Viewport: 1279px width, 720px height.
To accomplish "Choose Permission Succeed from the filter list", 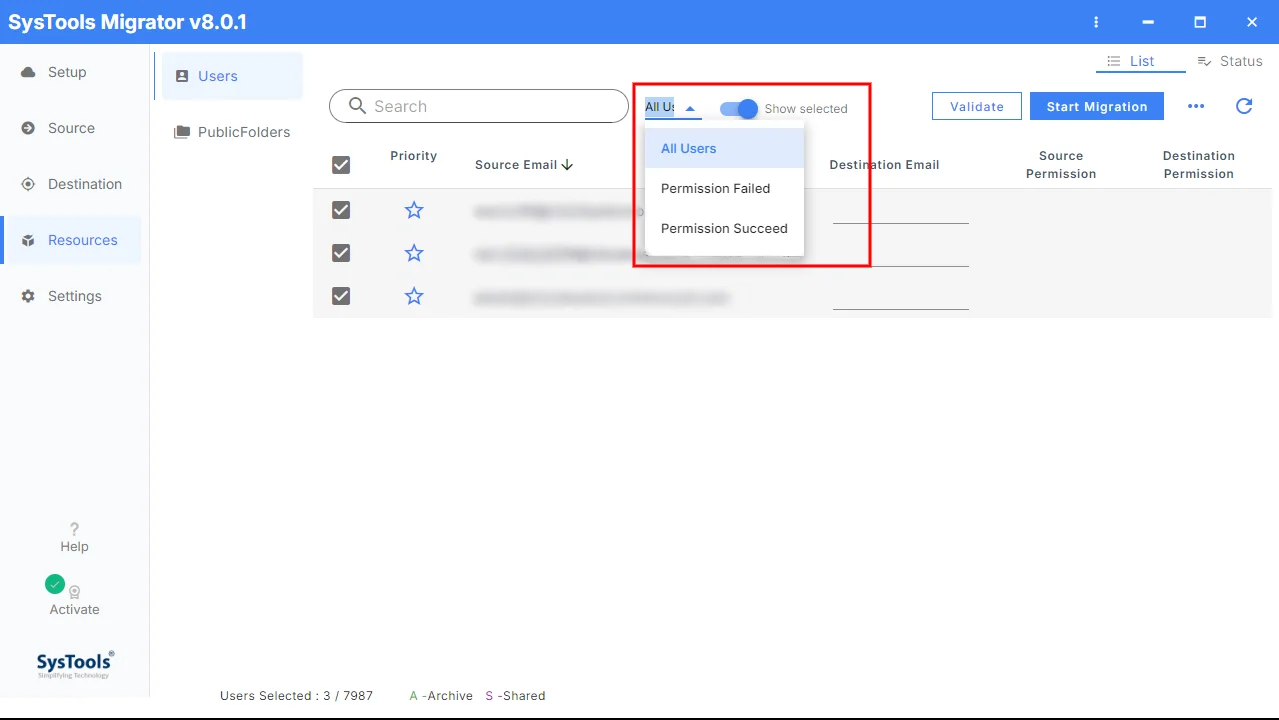I will pyautogui.click(x=724, y=228).
